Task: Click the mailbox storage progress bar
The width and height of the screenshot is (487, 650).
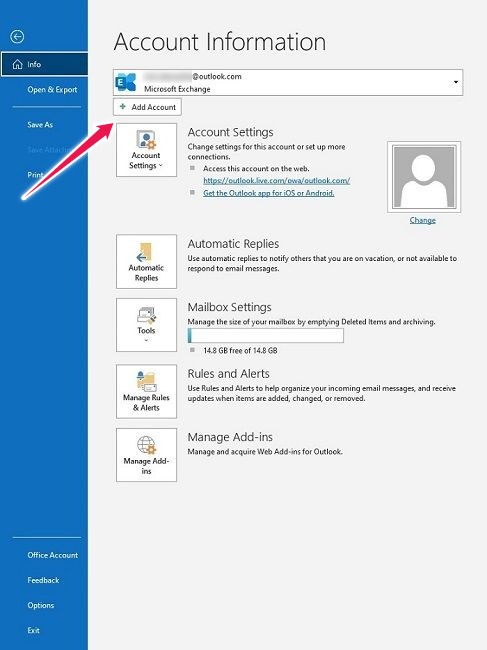Action: (x=266, y=335)
